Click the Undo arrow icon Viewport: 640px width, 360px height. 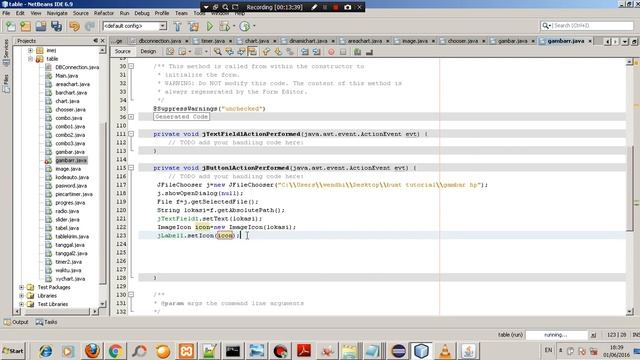(74, 26)
